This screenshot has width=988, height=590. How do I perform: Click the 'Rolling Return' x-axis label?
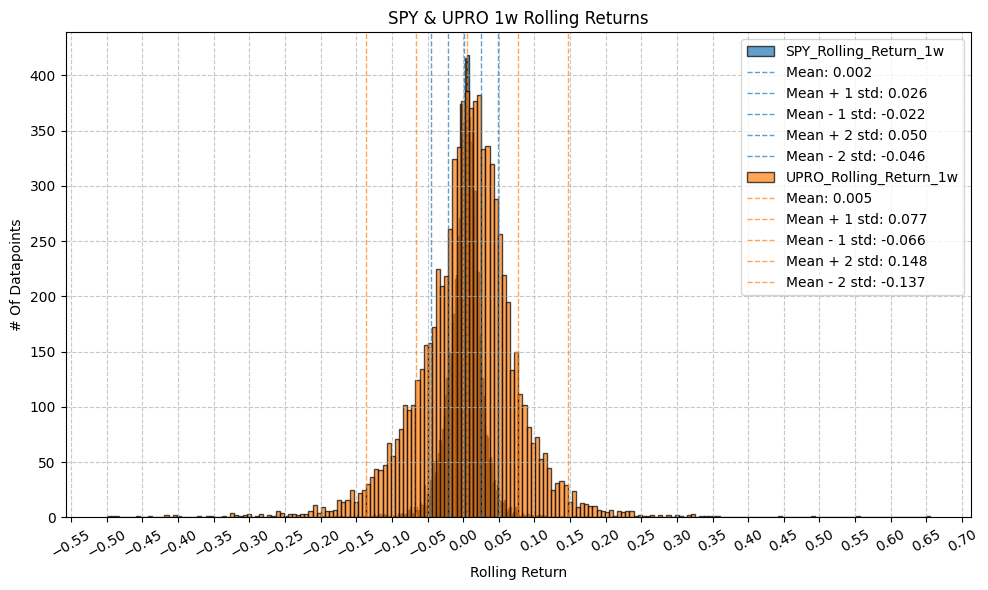pos(517,573)
